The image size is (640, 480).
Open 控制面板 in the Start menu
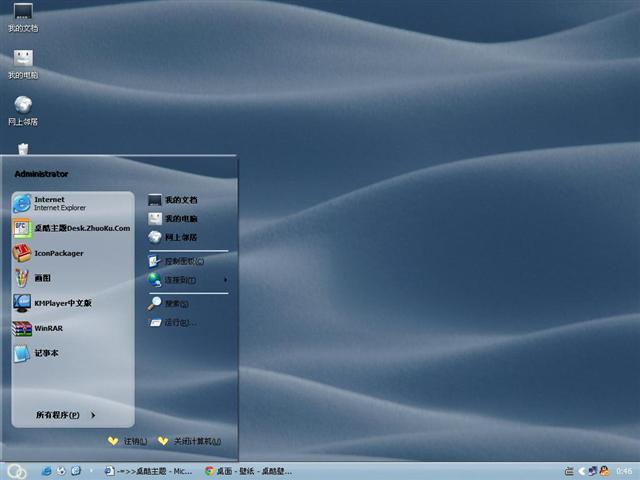click(x=184, y=261)
